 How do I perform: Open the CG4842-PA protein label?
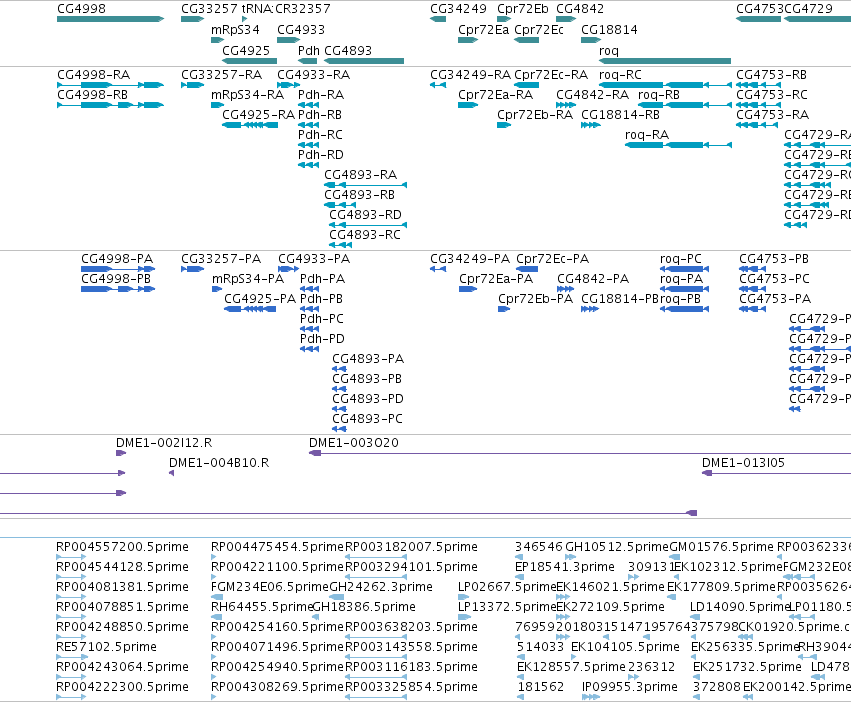(x=593, y=279)
